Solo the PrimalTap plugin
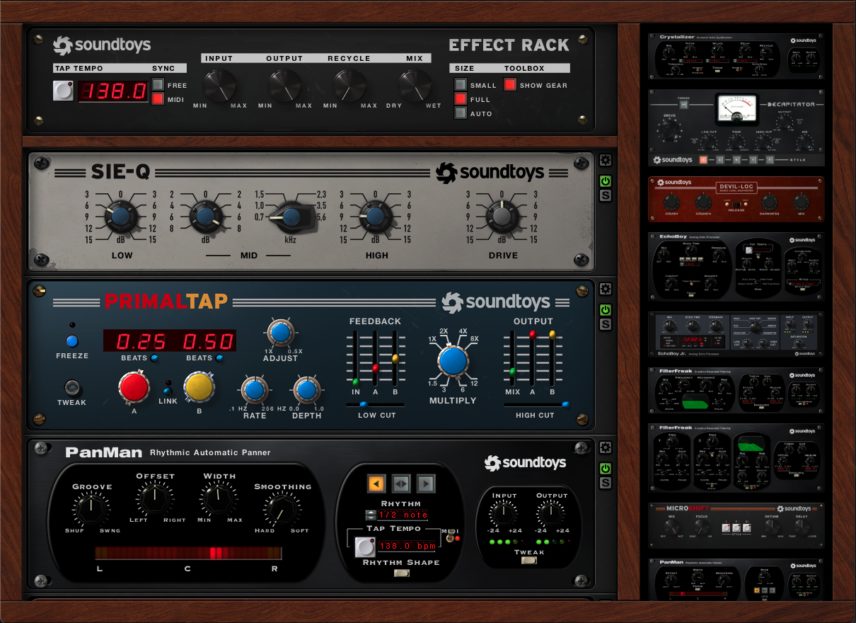This screenshot has width=856, height=623. pos(605,324)
